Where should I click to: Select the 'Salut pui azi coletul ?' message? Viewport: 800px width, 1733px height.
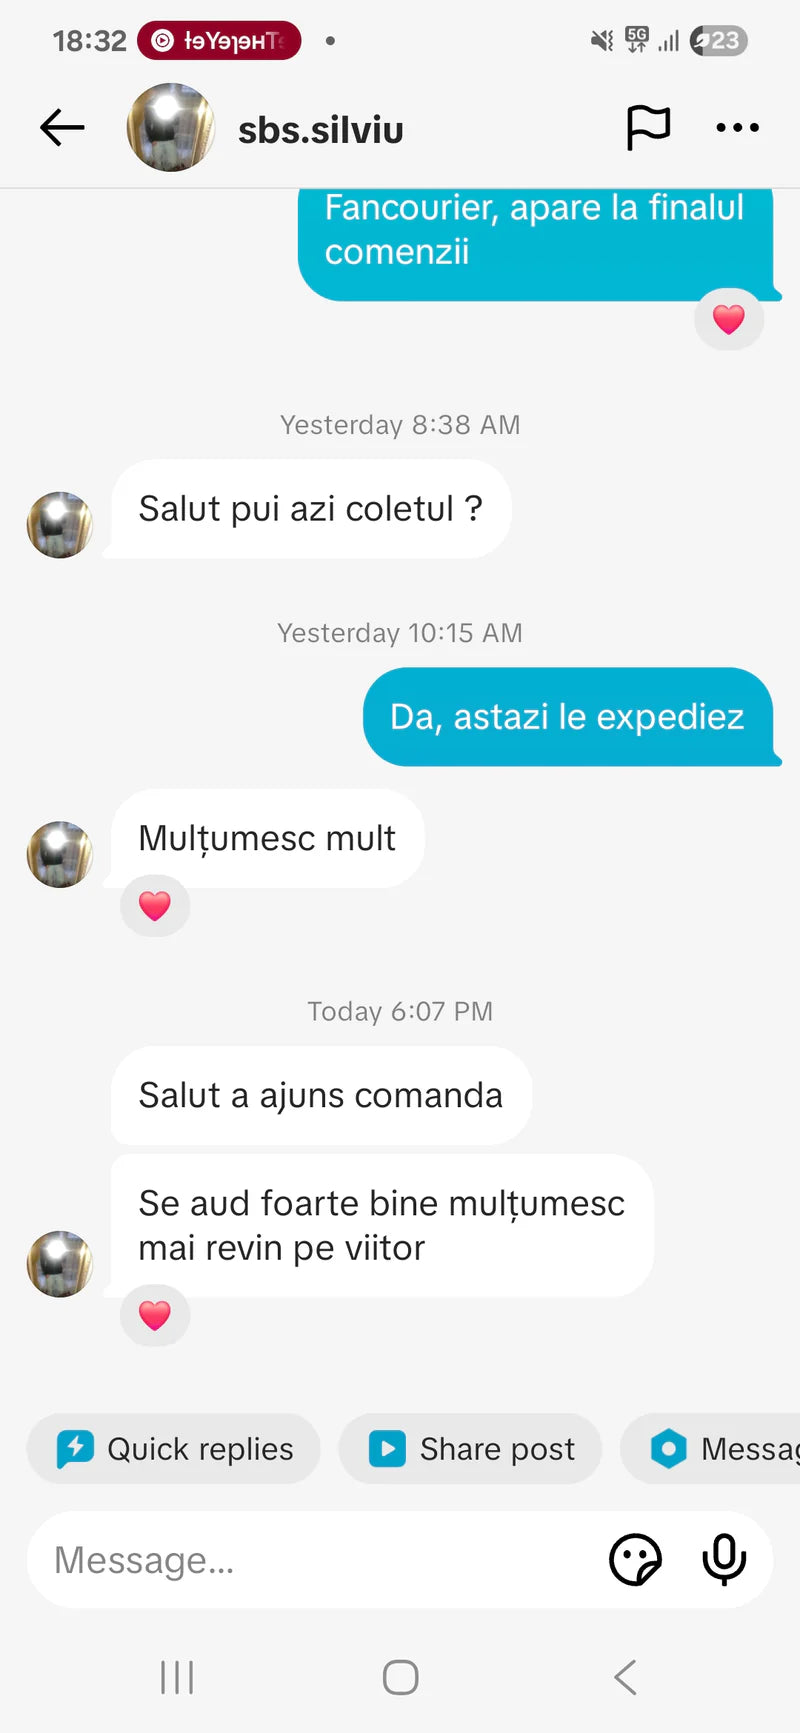pos(311,509)
